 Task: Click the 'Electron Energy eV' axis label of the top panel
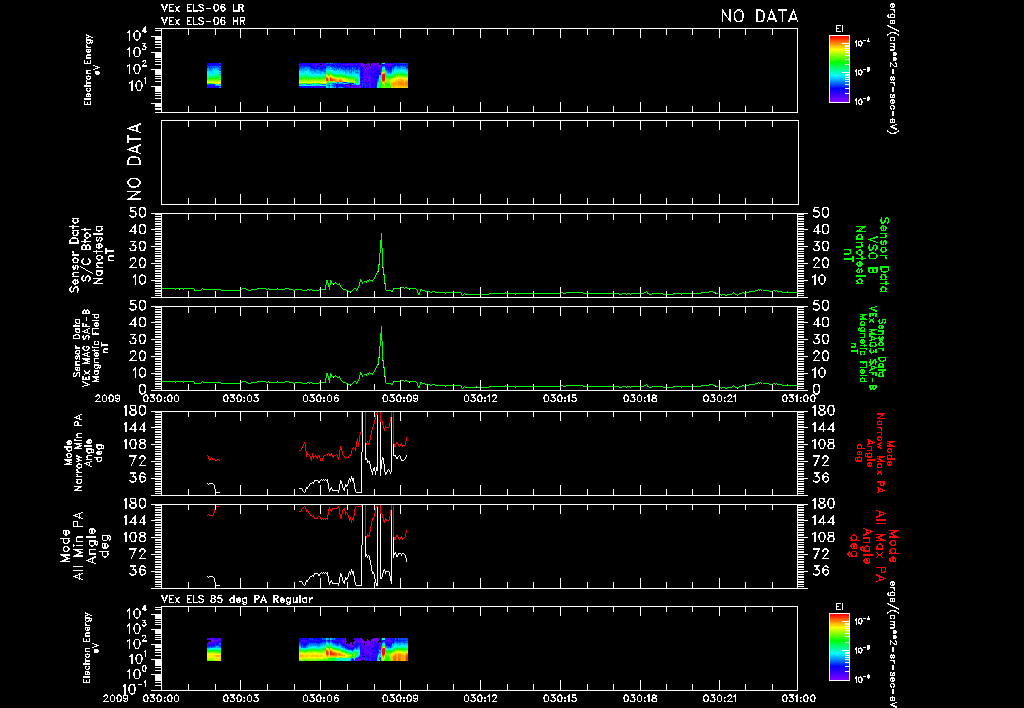tap(92, 69)
